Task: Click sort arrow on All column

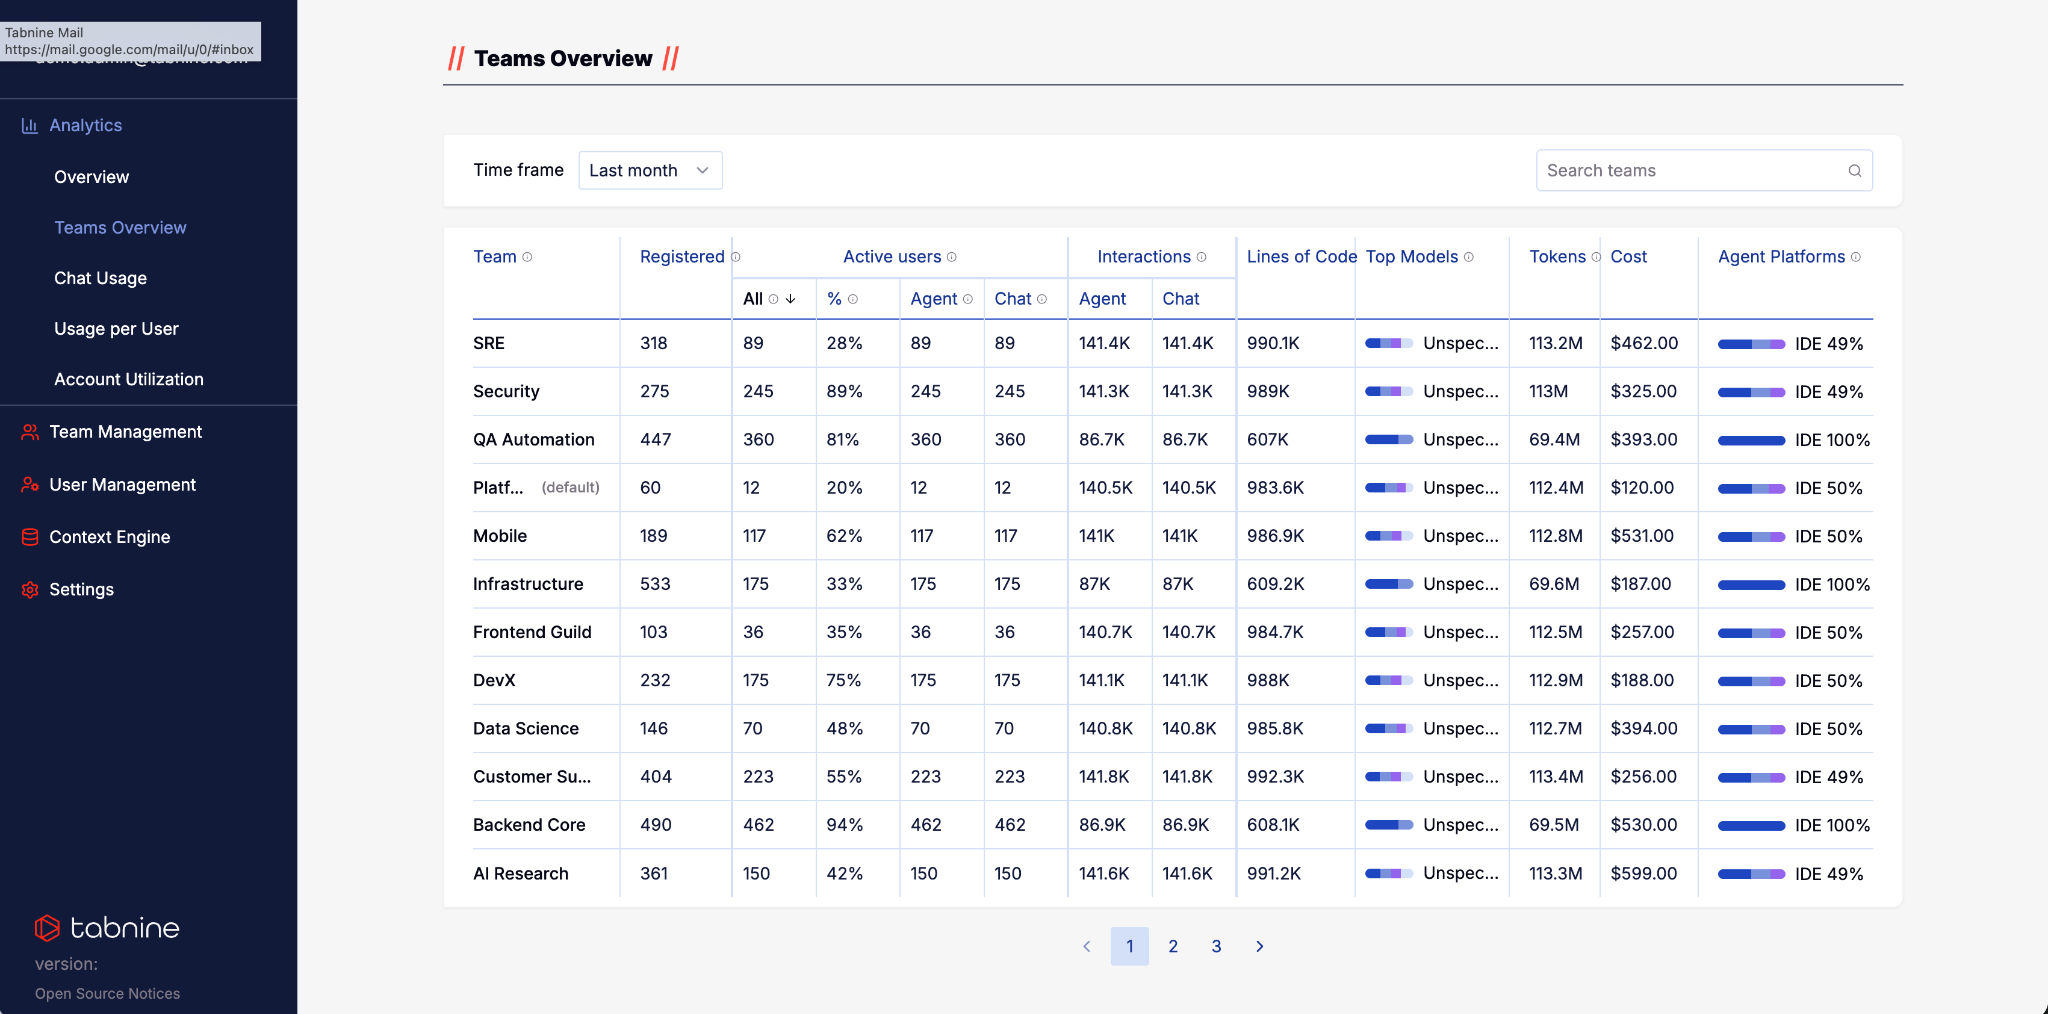Action: point(791,299)
